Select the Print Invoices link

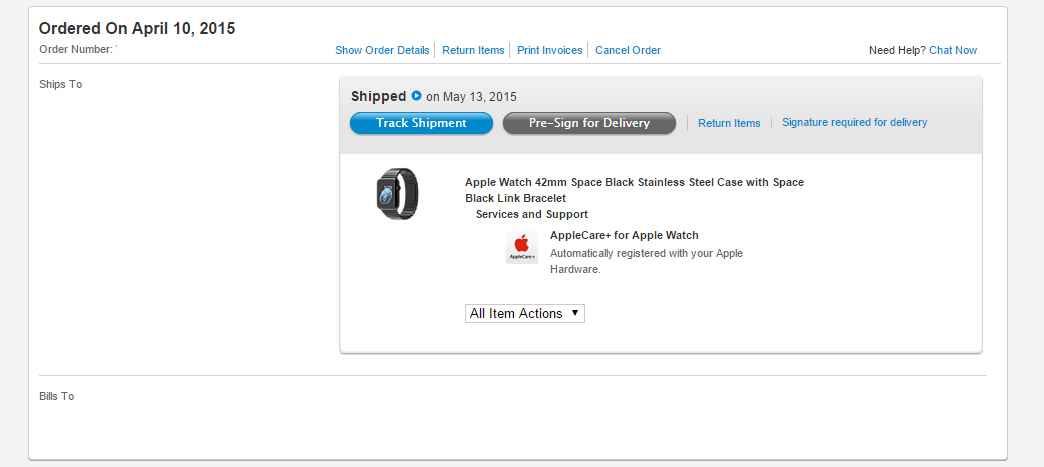point(550,50)
